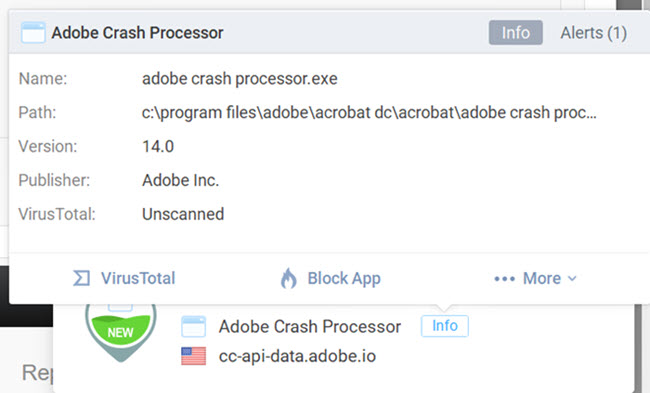Switch to the Alerts (1) tab

click(593, 33)
